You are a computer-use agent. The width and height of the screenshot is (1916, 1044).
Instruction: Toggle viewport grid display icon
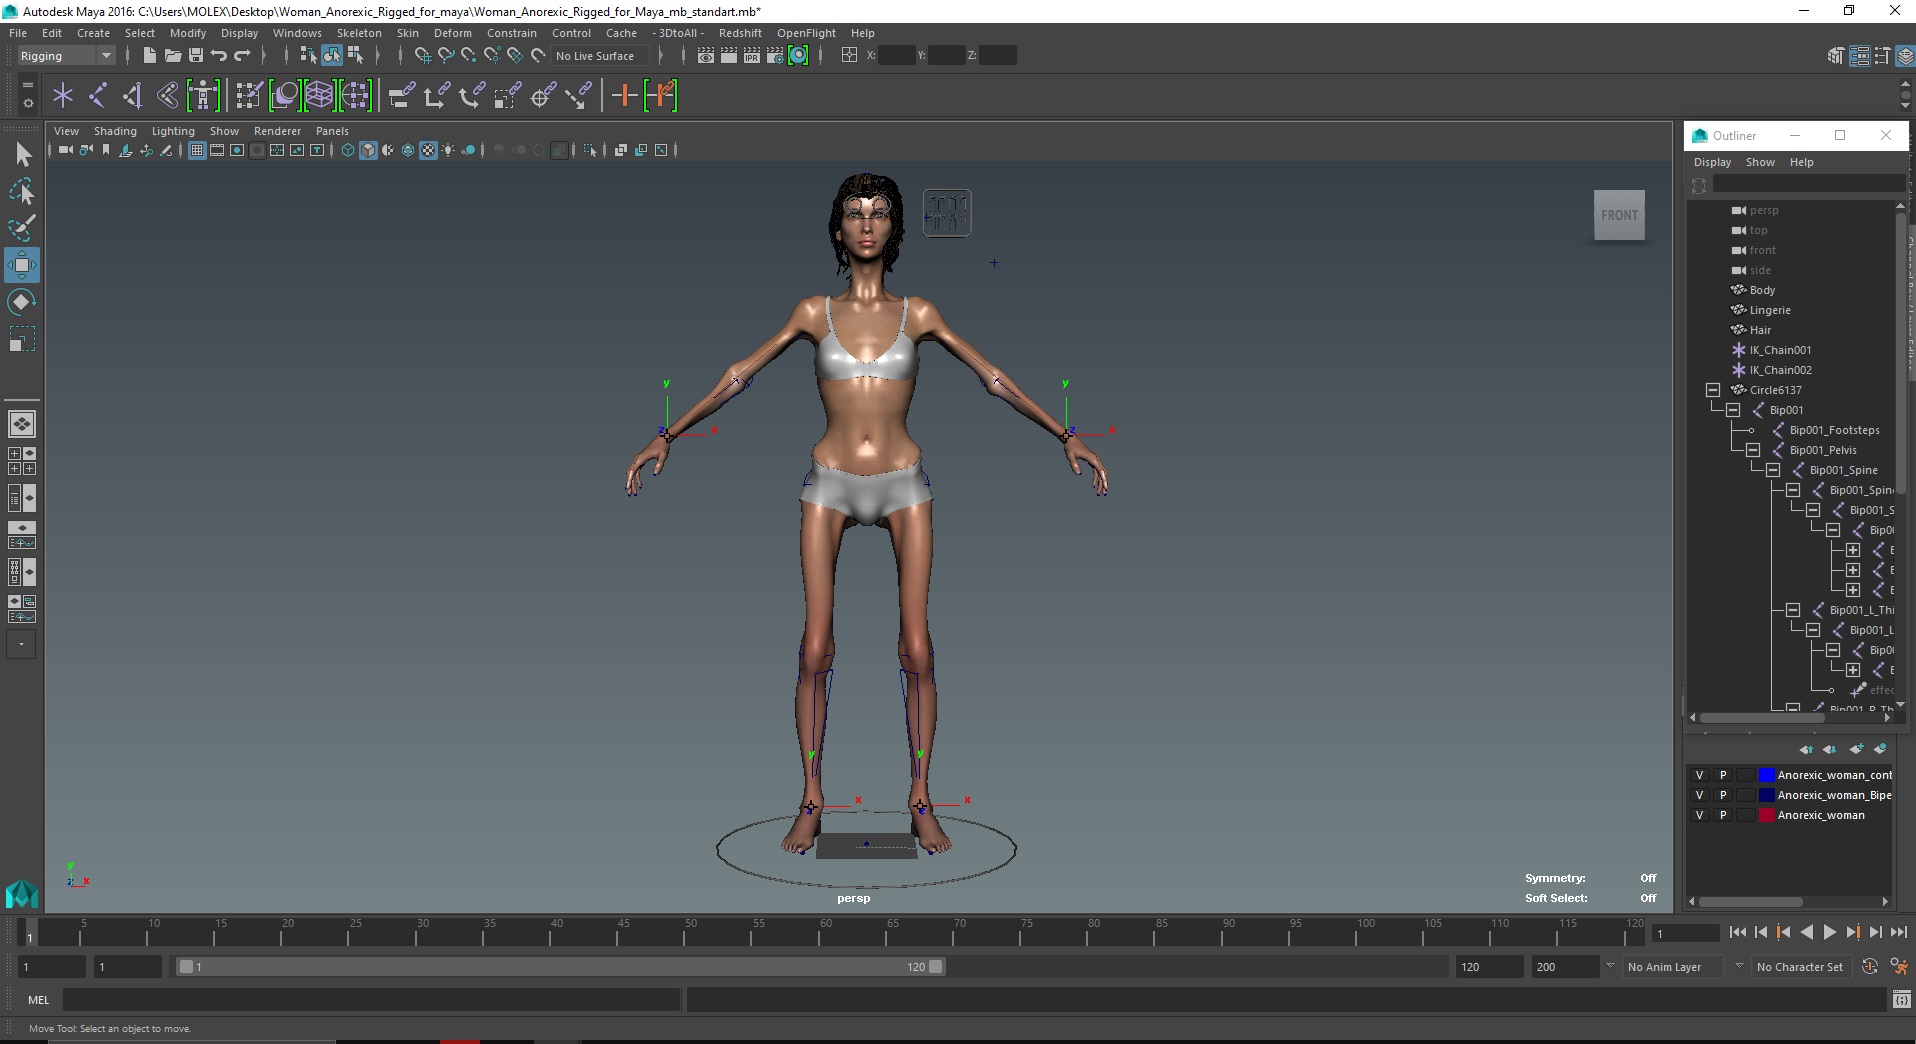click(x=197, y=150)
